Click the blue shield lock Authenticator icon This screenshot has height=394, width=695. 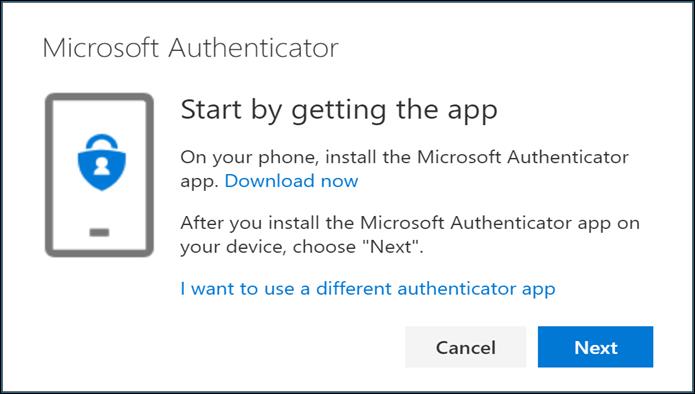[102, 162]
